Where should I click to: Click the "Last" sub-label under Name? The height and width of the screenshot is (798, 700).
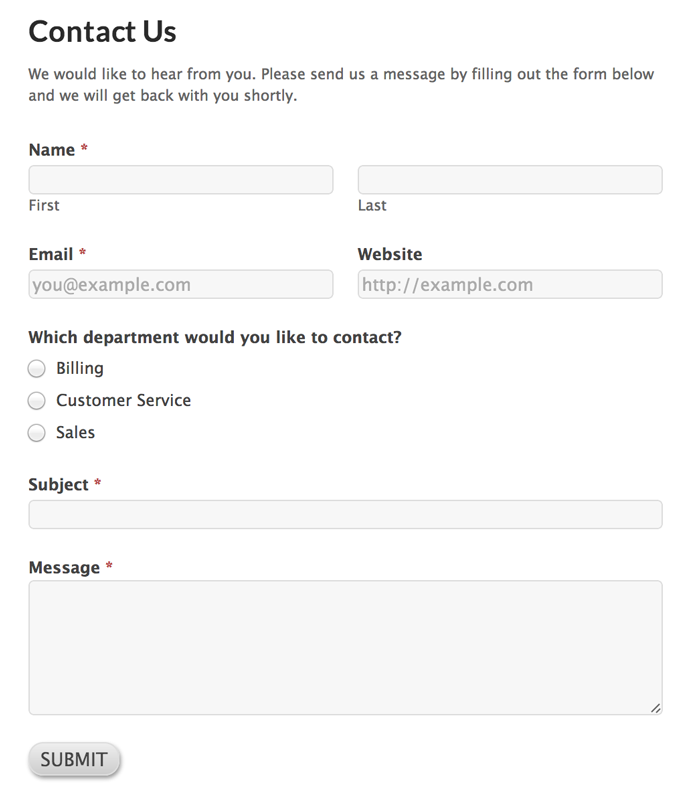tap(372, 205)
